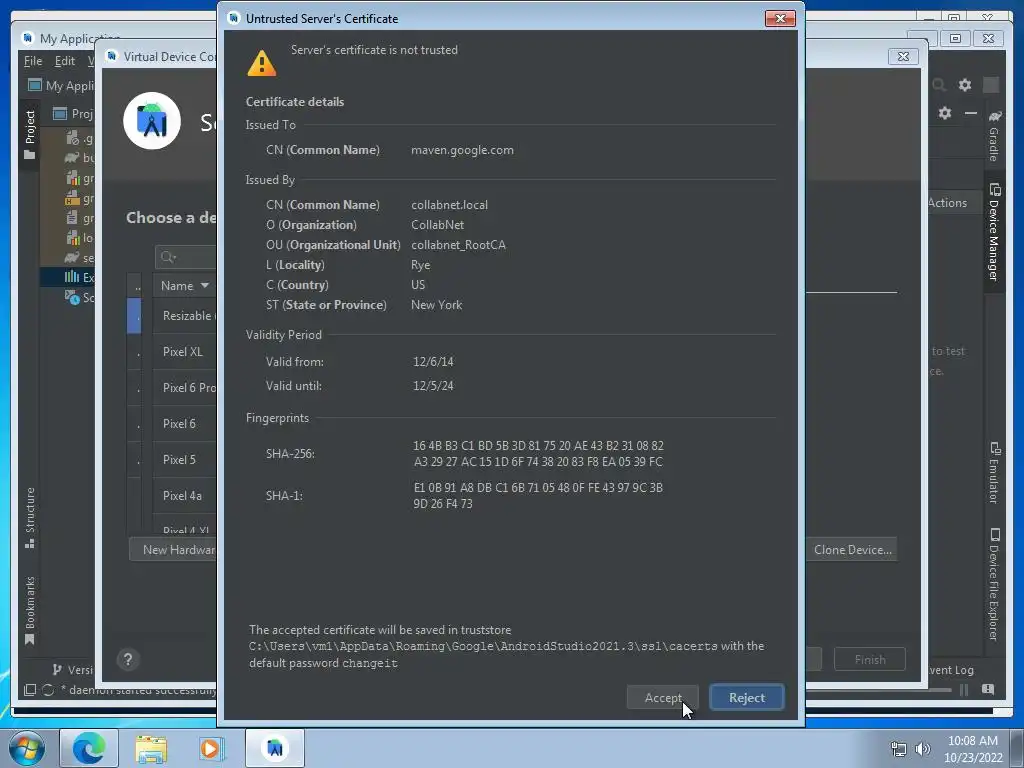
Task: Click the settings gear in main toolbar
Action: point(965,85)
